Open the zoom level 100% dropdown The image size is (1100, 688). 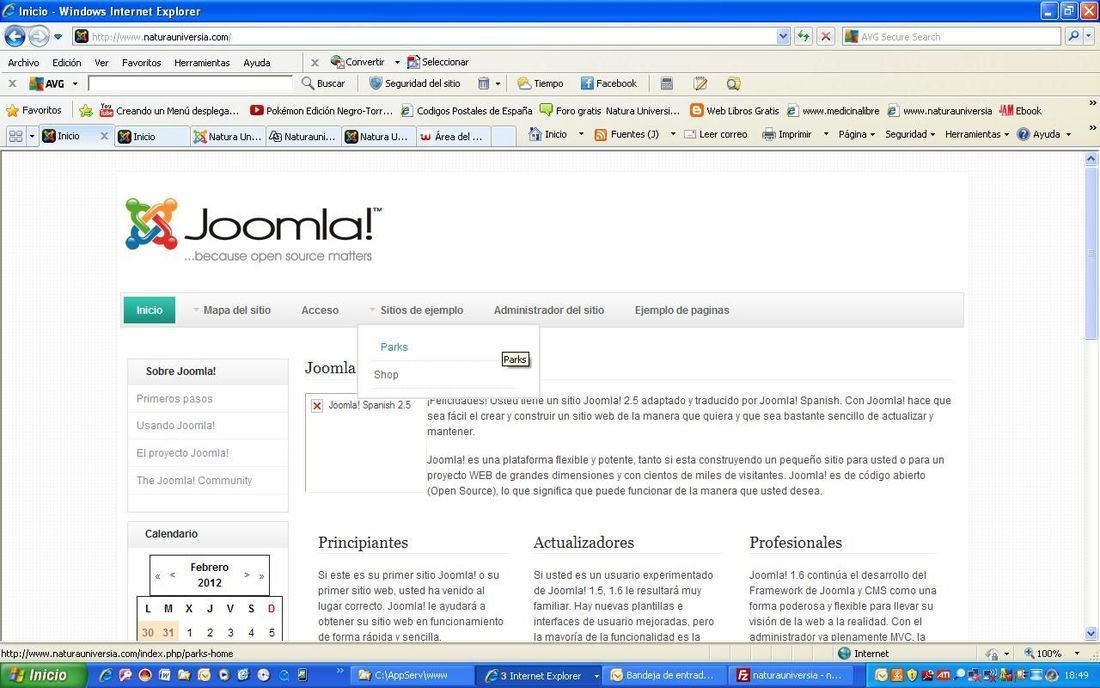pos(1078,653)
